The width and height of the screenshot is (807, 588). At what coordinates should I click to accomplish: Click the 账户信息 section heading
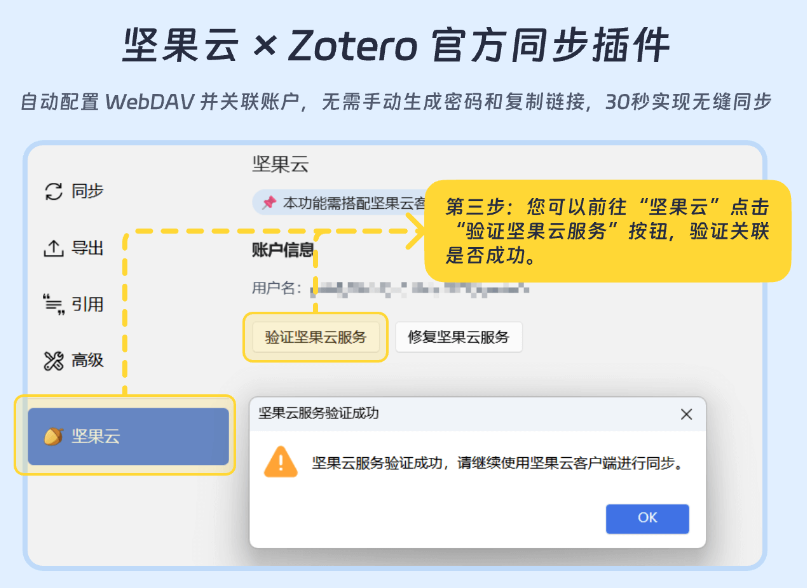(283, 251)
